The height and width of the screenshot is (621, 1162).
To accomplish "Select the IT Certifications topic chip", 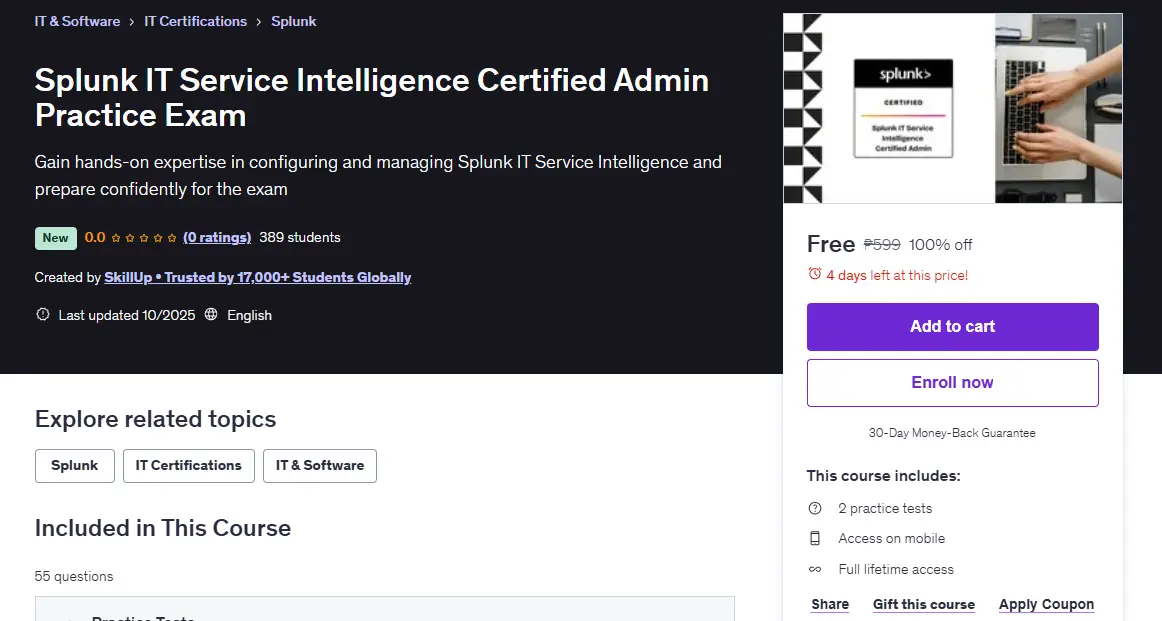I will (x=189, y=465).
